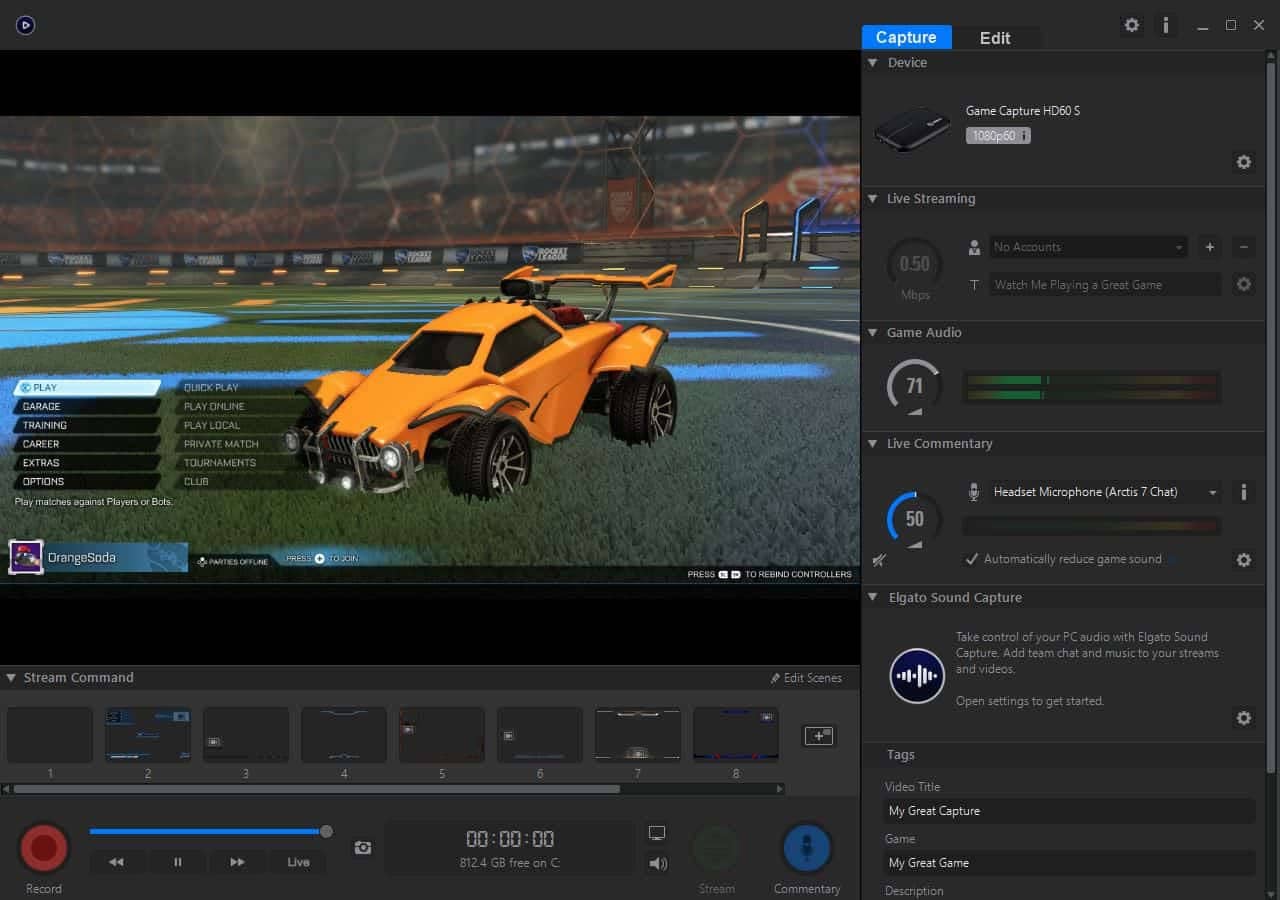
Task: Select scene thumbnail 7
Action: pyautogui.click(x=638, y=735)
